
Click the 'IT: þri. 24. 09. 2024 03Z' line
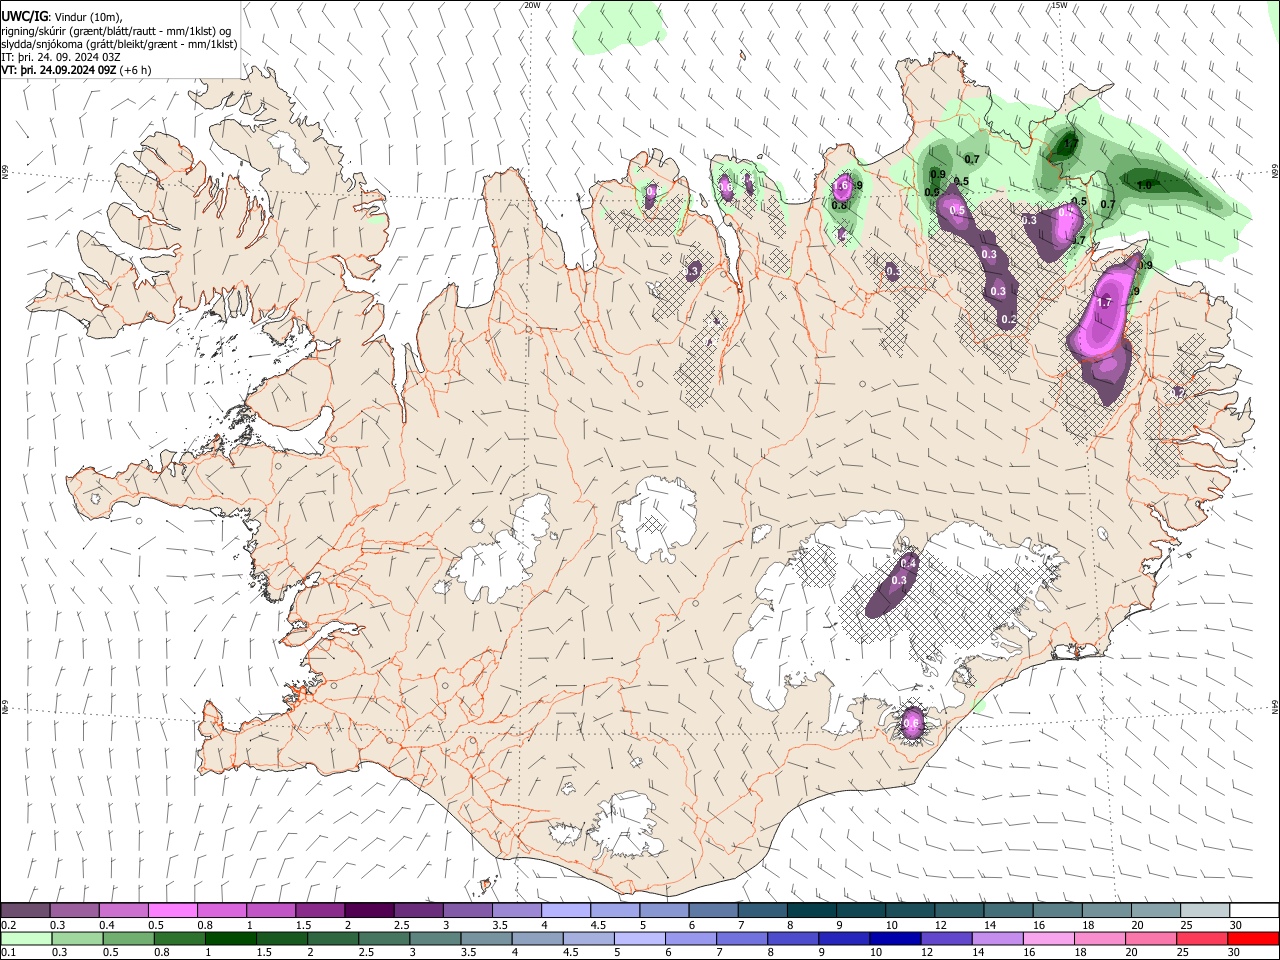[61, 57]
